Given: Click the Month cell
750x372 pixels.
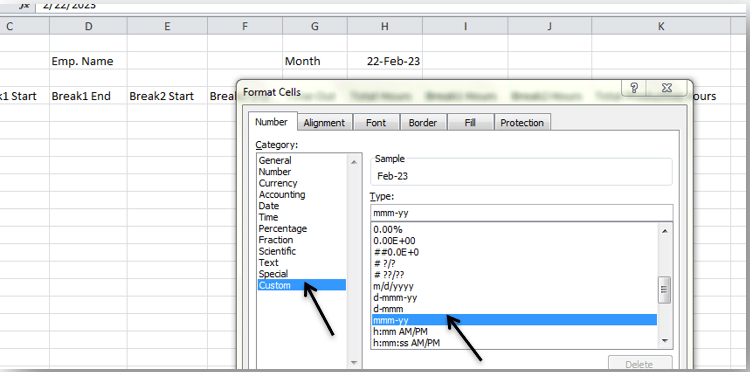Looking at the screenshot, I should [x=315, y=61].
